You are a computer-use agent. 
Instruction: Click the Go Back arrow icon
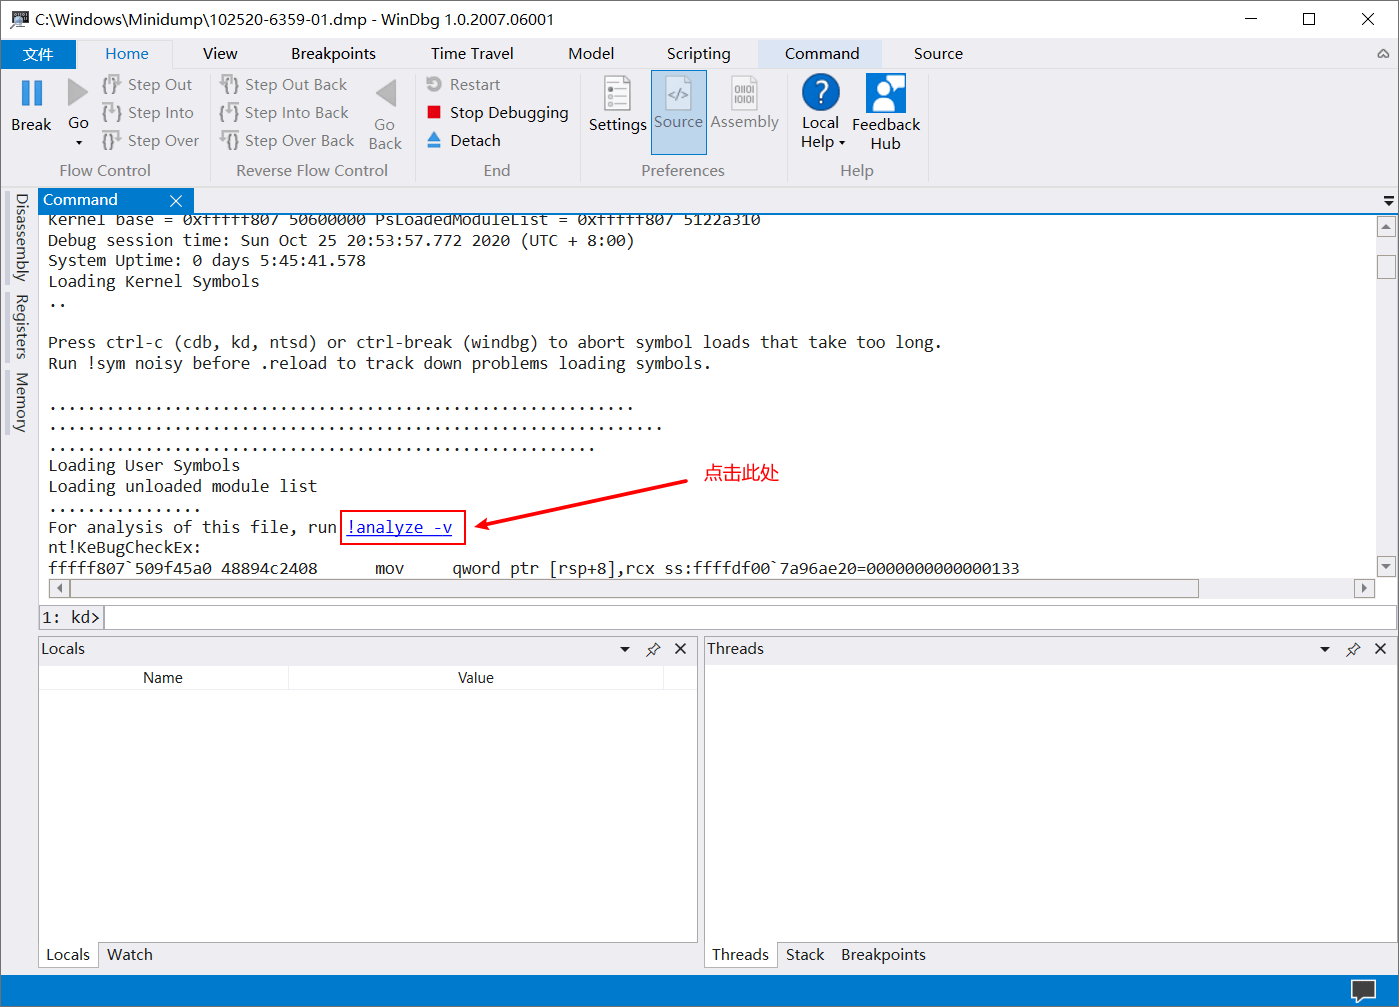coord(385,93)
